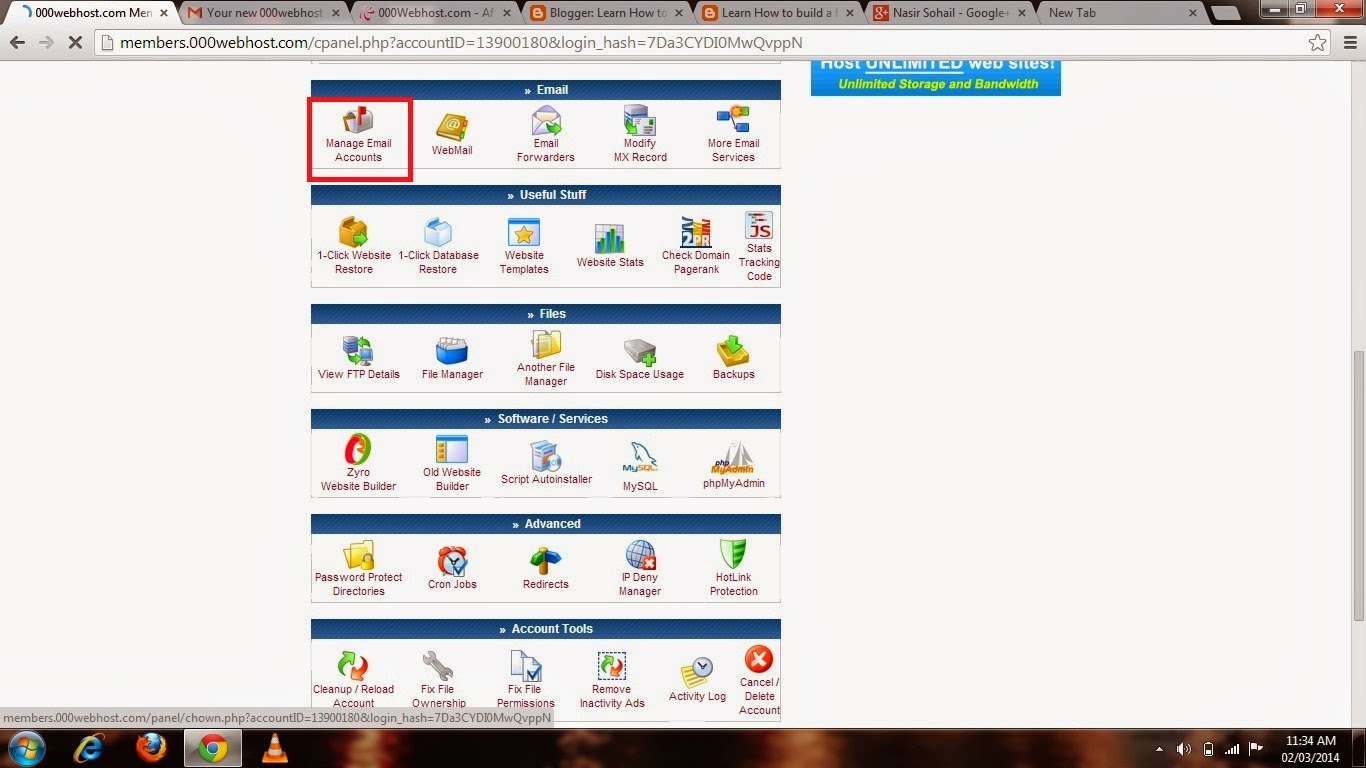This screenshot has height=768, width=1366.
Task: Switch to Gmail 'Your new 000webhost' tab
Action: click(264, 13)
